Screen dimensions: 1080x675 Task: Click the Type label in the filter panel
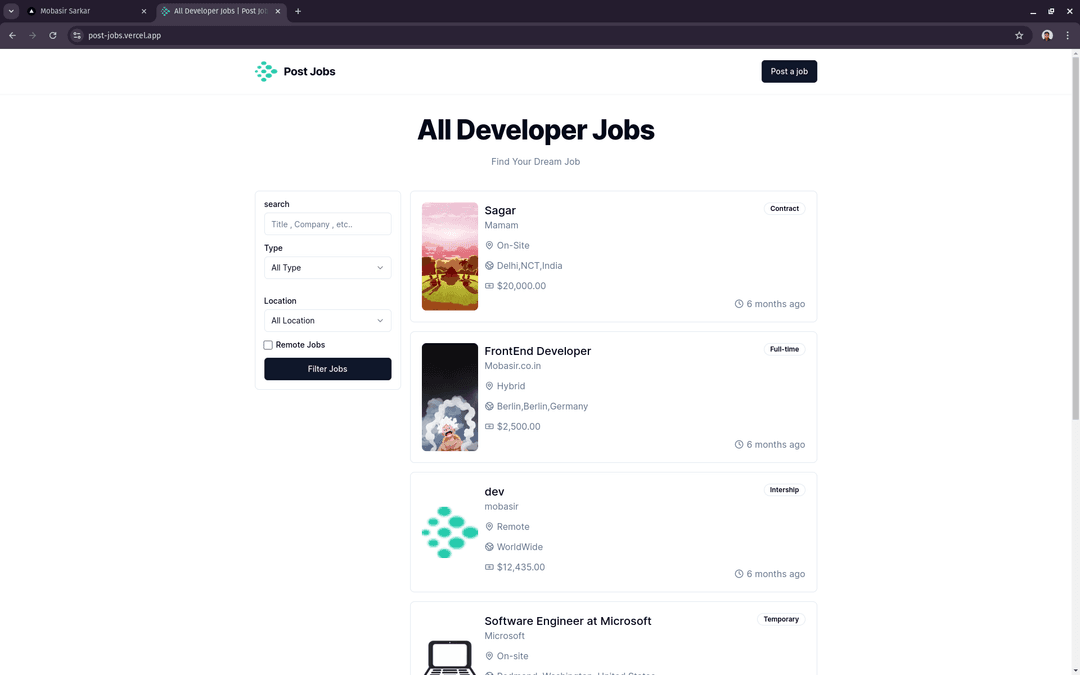[x=273, y=248]
